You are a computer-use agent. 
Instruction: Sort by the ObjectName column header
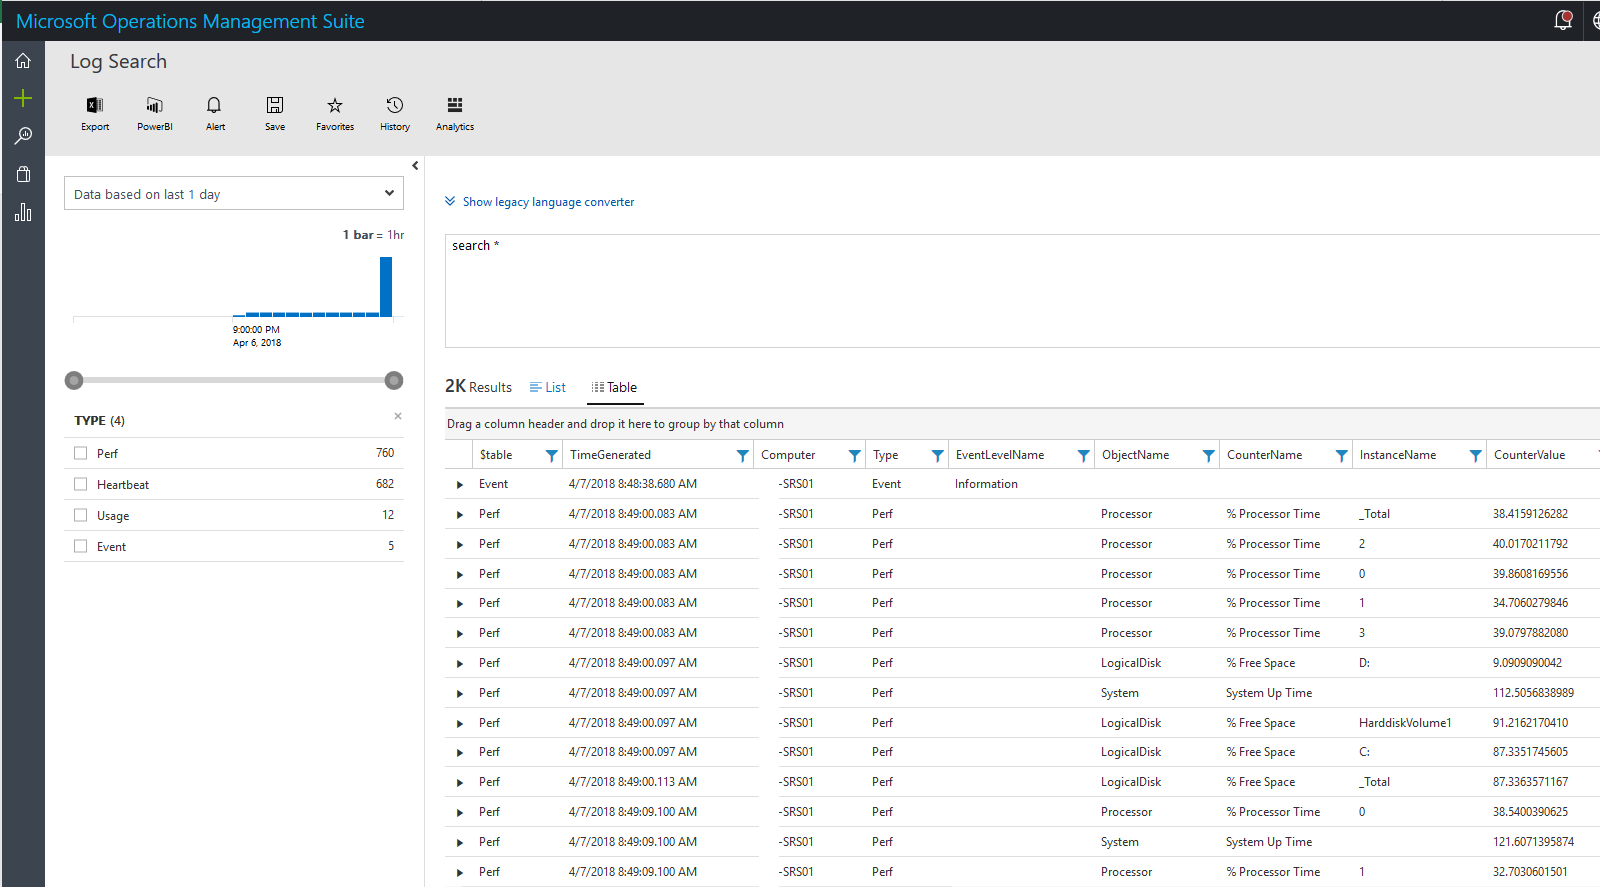(1135, 455)
